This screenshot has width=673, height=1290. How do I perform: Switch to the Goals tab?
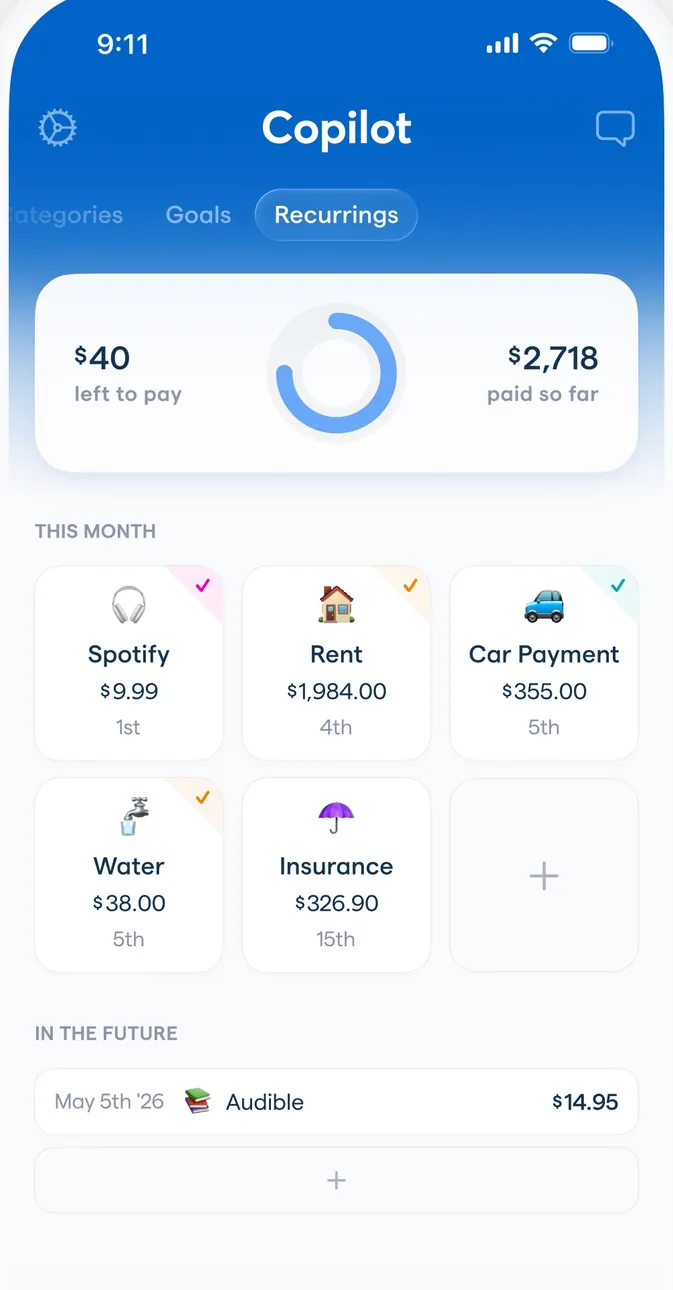tap(198, 215)
